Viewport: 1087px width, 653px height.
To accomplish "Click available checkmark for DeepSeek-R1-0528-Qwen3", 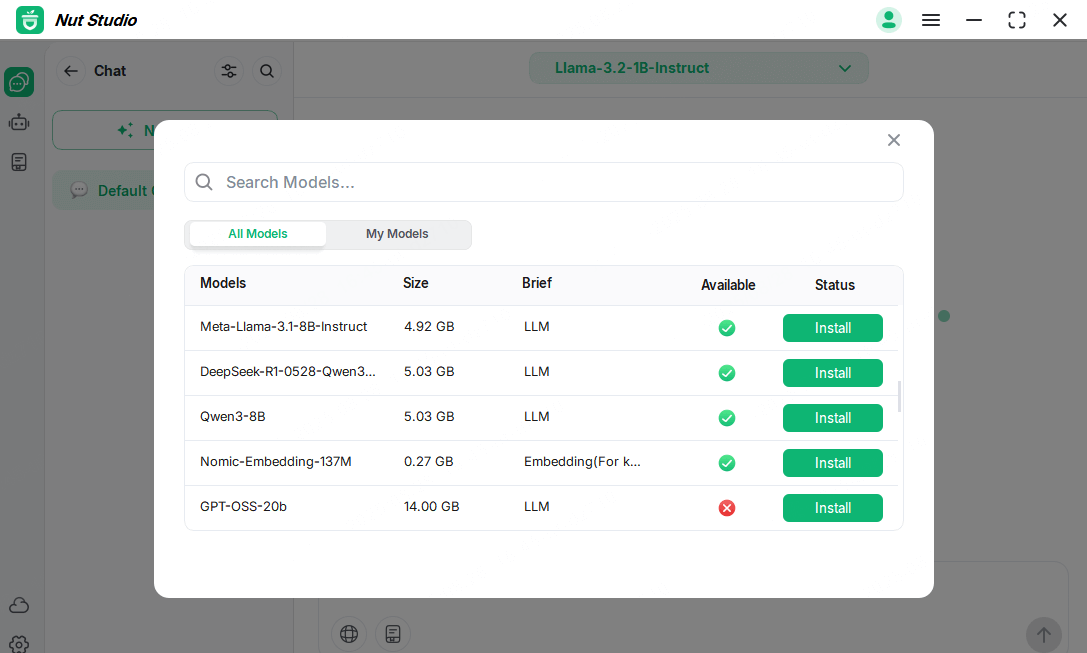I will click(x=727, y=373).
